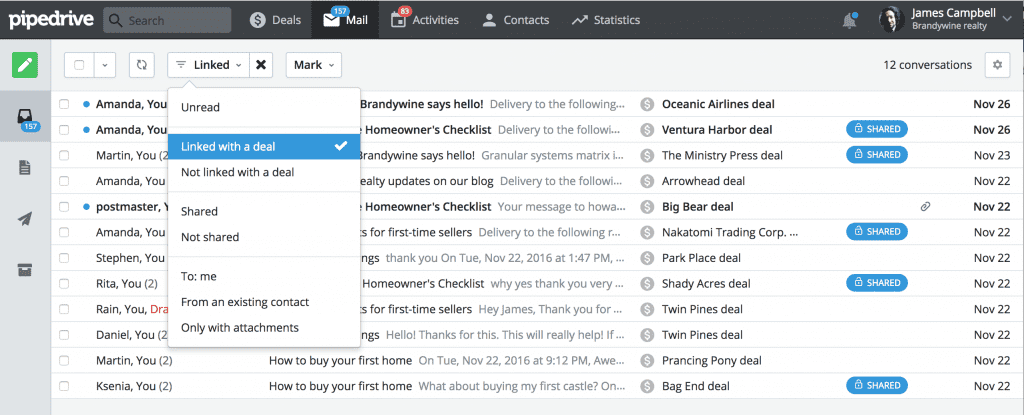Click SHARED badge on Shady Acres deal row
The height and width of the screenshot is (415, 1024).
coord(877,283)
